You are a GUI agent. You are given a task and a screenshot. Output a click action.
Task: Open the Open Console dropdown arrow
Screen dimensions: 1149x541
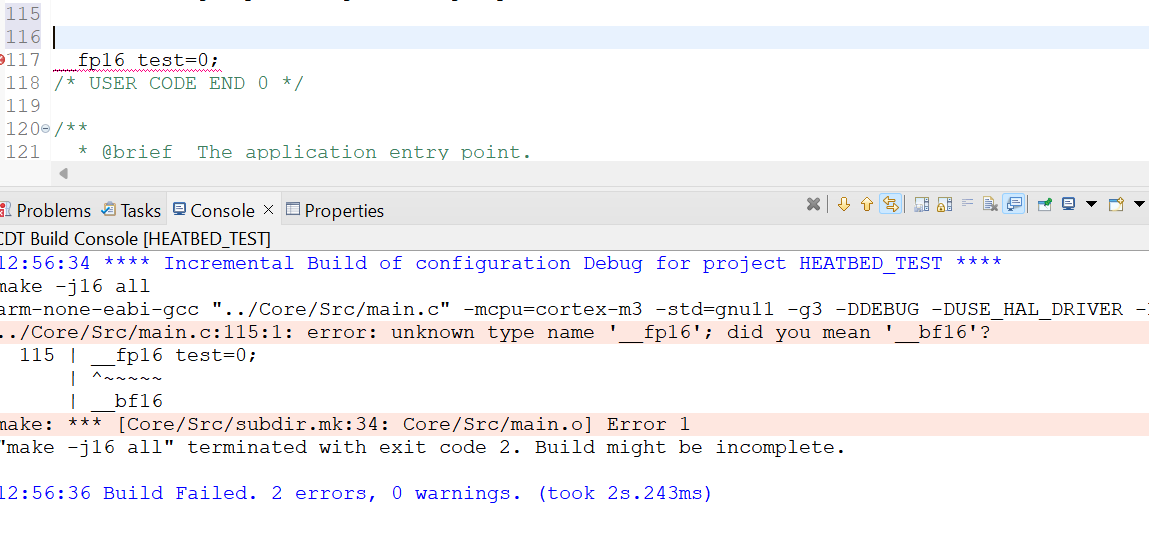1139,204
